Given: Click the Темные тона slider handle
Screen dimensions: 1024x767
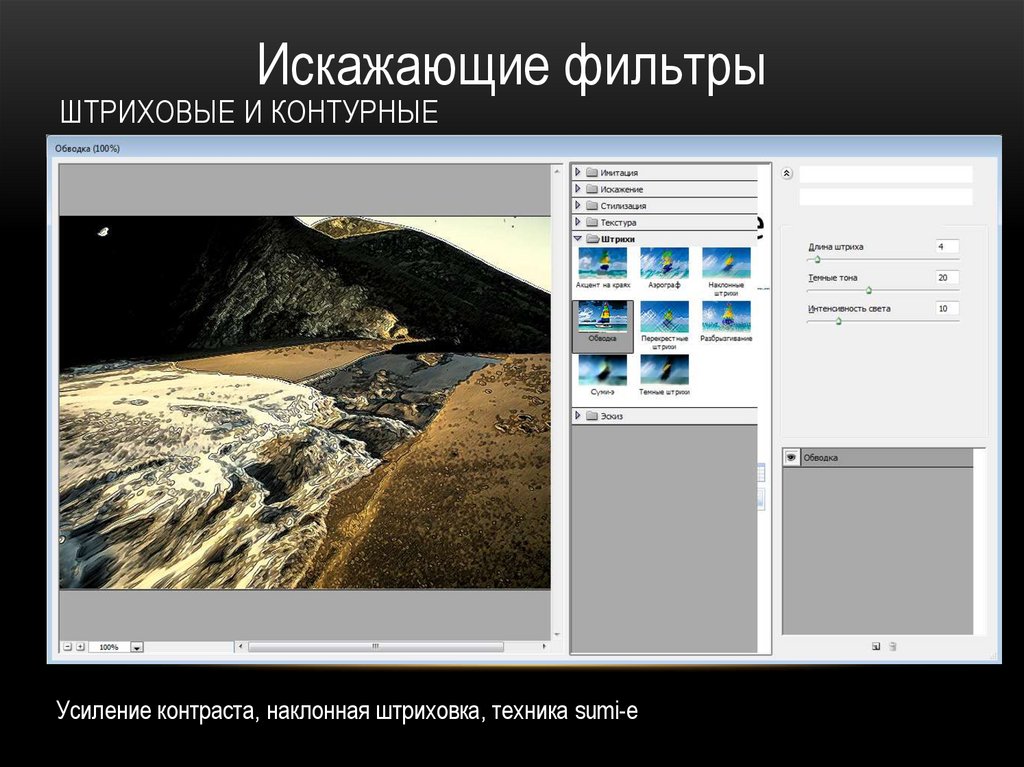Looking at the screenshot, I should point(868,290).
